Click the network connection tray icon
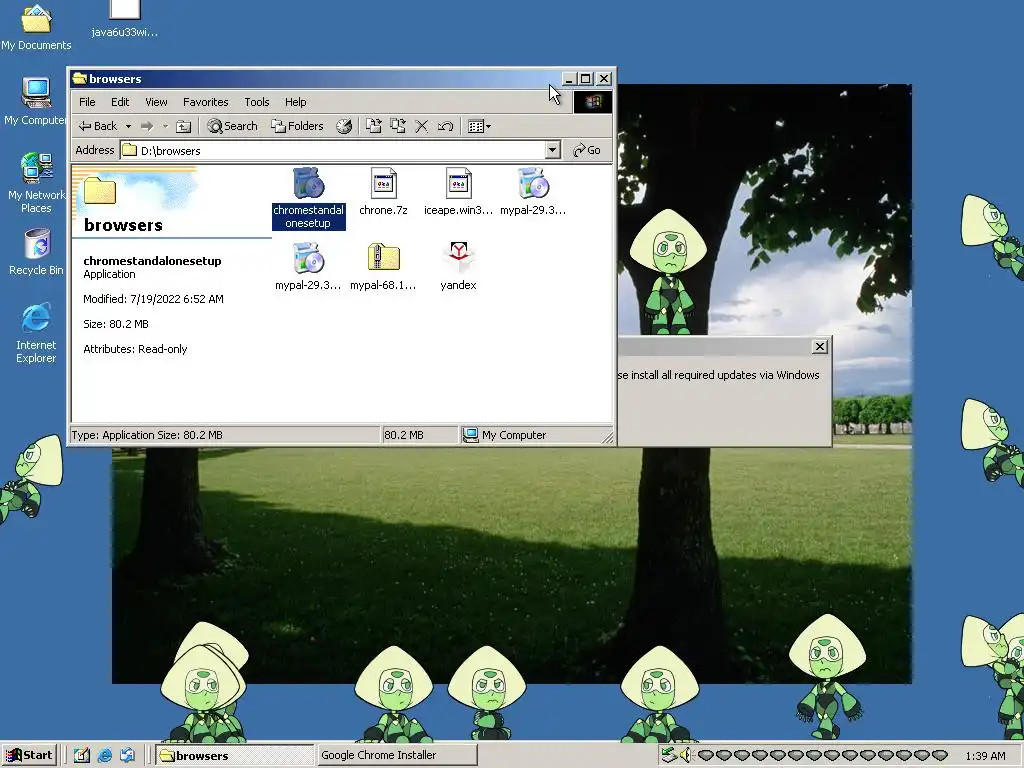This screenshot has height=768, width=1024. tap(668, 756)
